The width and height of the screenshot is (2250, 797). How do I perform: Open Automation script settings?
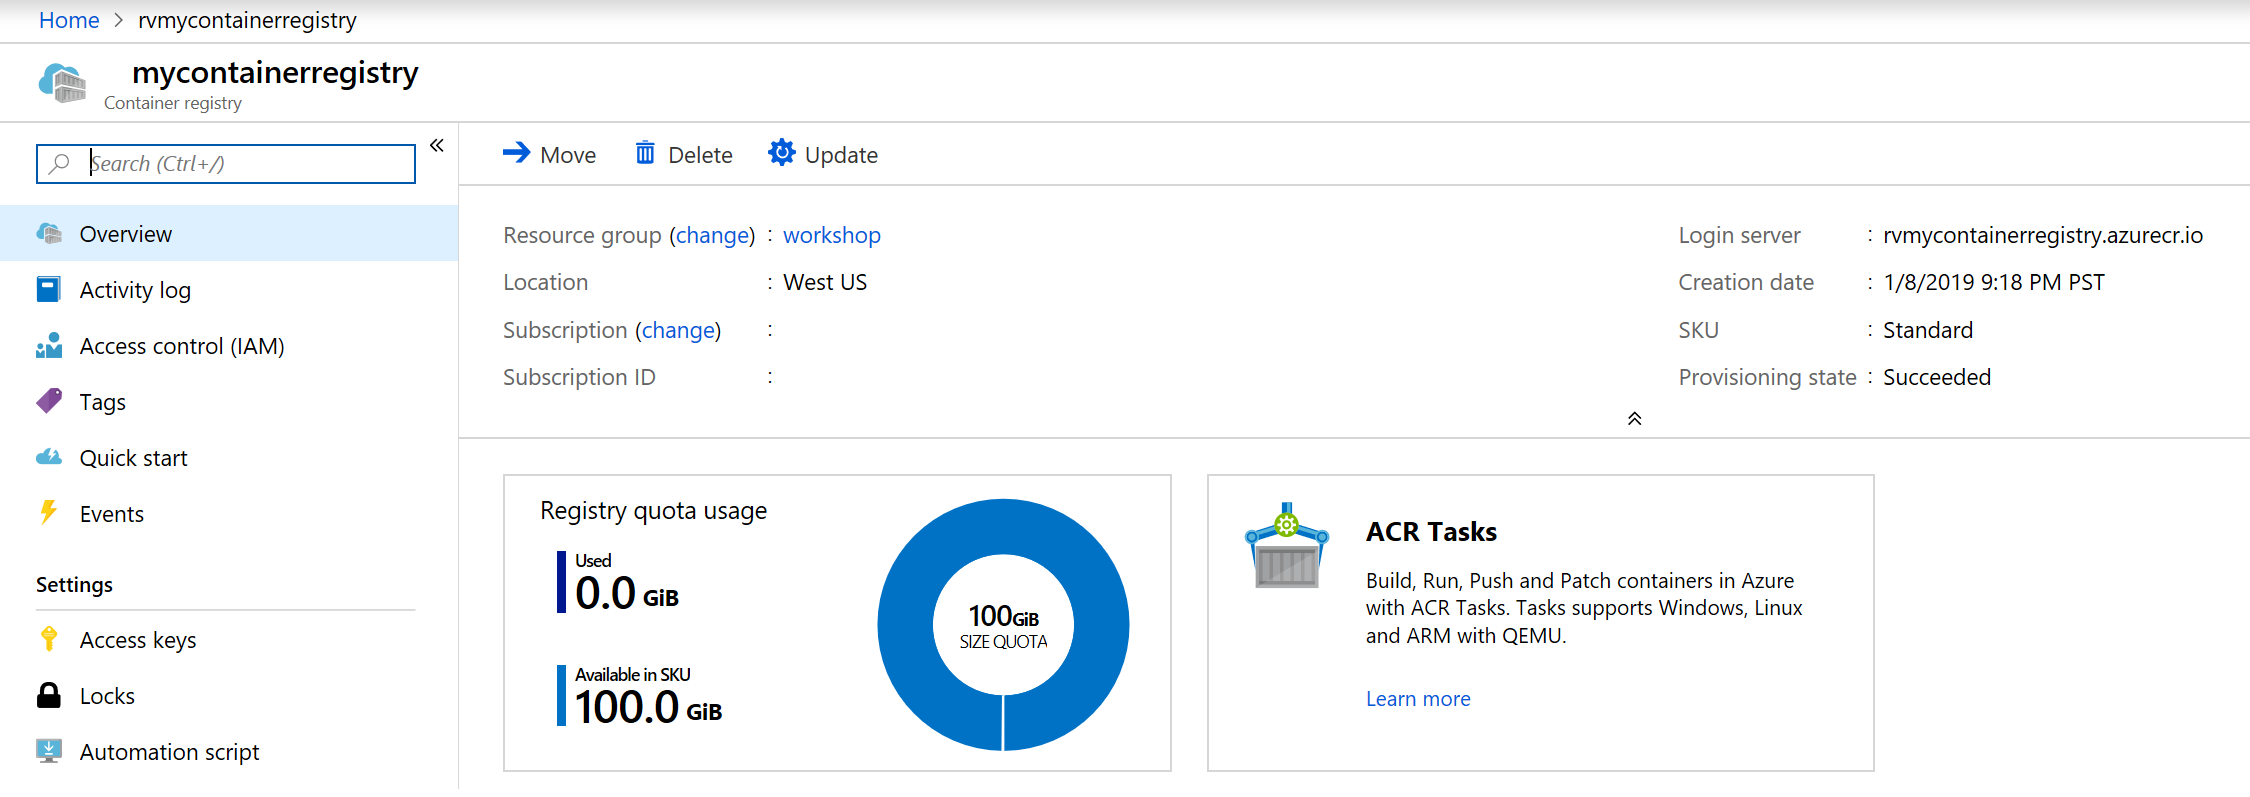pos(229,751)
